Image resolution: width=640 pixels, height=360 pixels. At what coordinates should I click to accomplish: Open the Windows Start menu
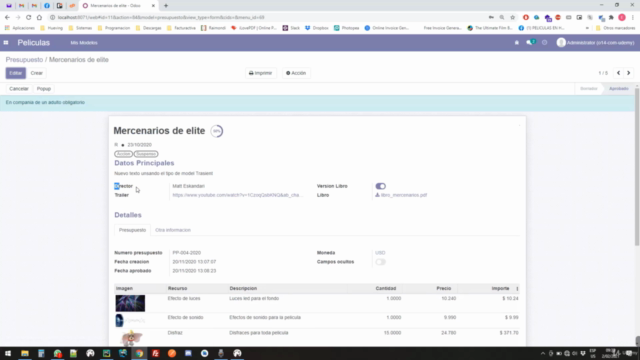pyautogui.click(x=8, y=353)
